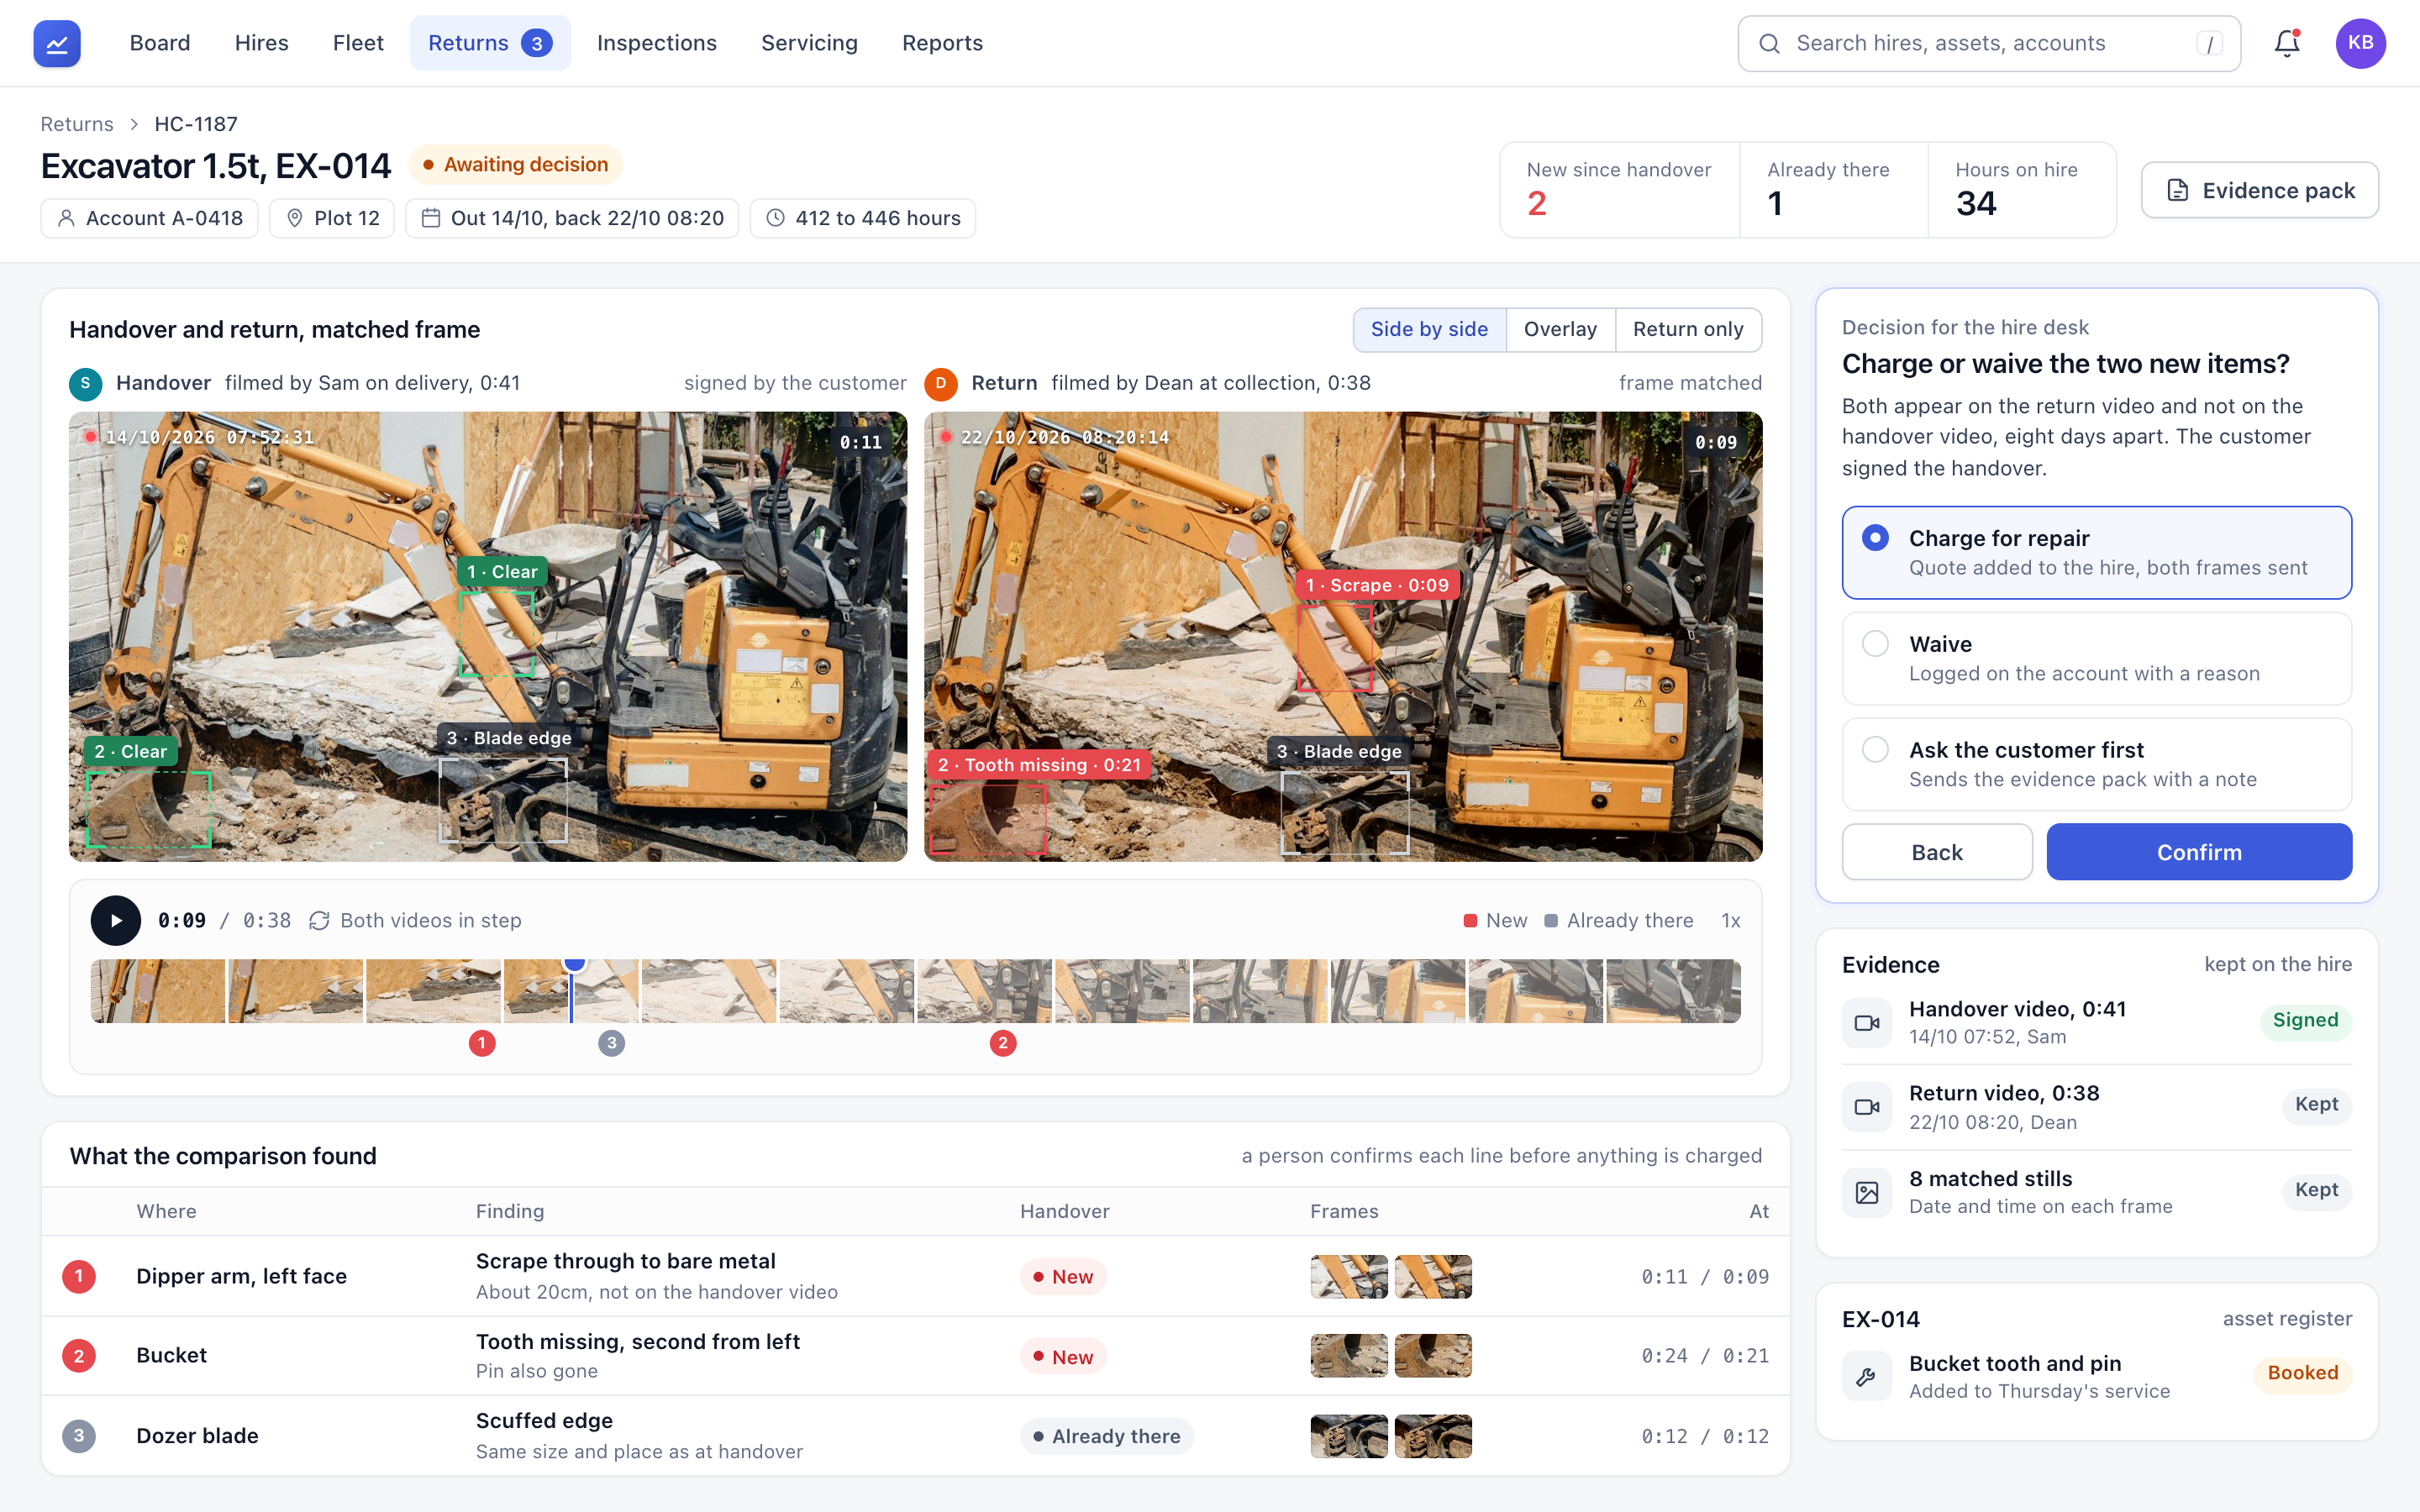Click the search magnifier icon

[1769, 43]
